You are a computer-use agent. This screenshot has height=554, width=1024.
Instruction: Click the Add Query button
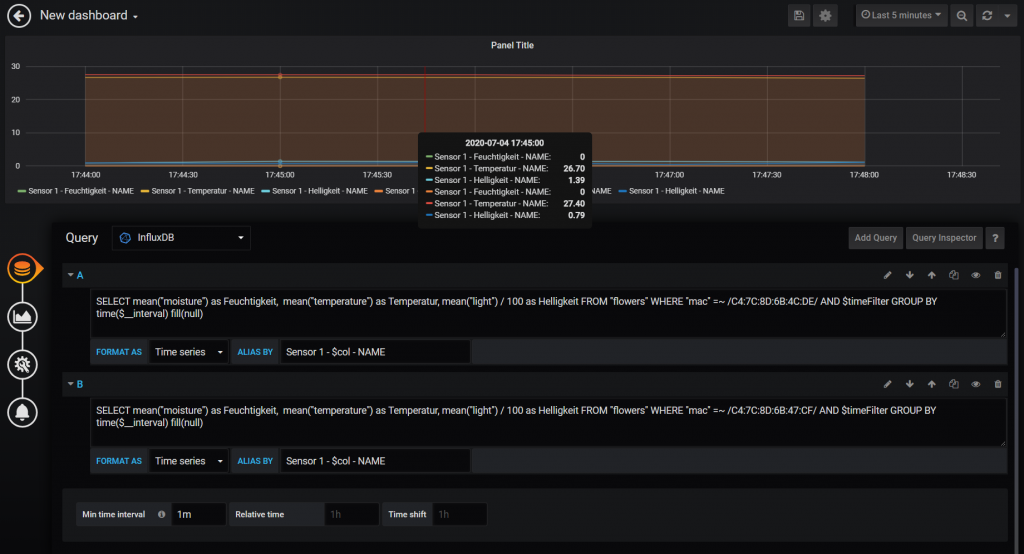tap(875, 238)
